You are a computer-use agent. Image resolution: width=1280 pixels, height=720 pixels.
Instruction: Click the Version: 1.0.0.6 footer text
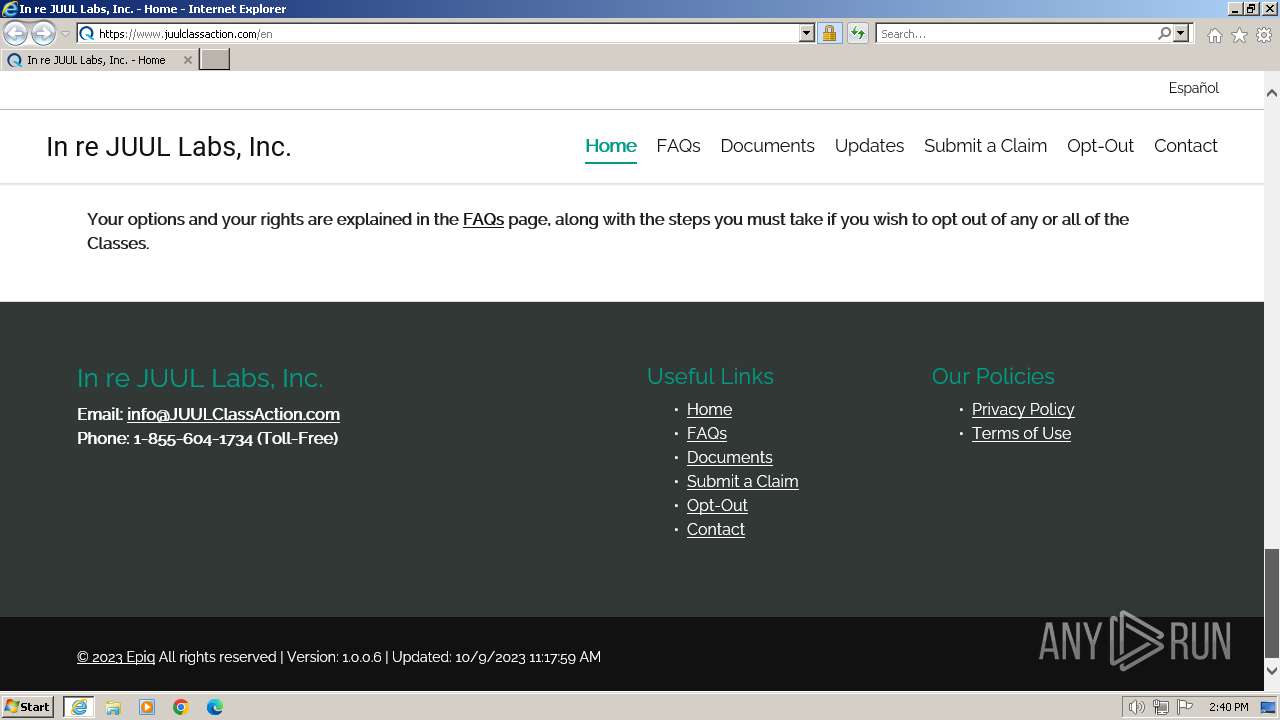[x=334, y=657]
